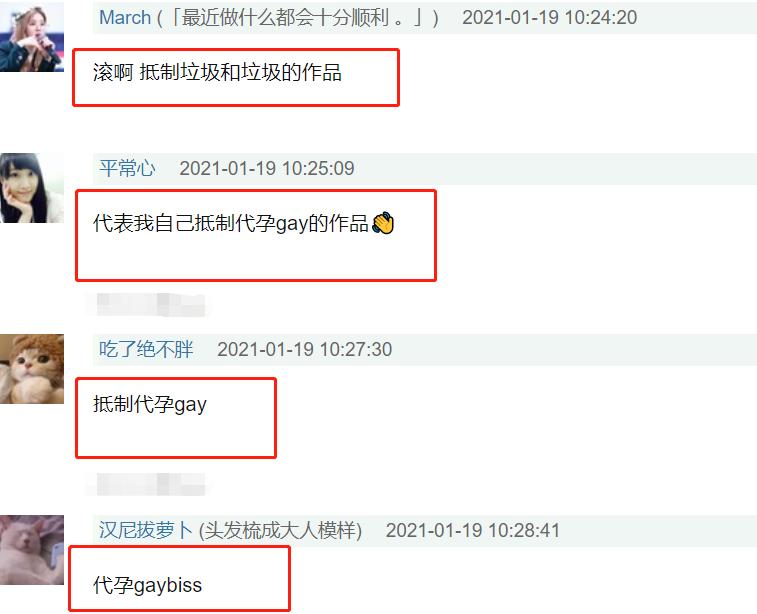757x614 pixels.
Task: Click the 平常心 username link
Action: click(x=127, y=168)
